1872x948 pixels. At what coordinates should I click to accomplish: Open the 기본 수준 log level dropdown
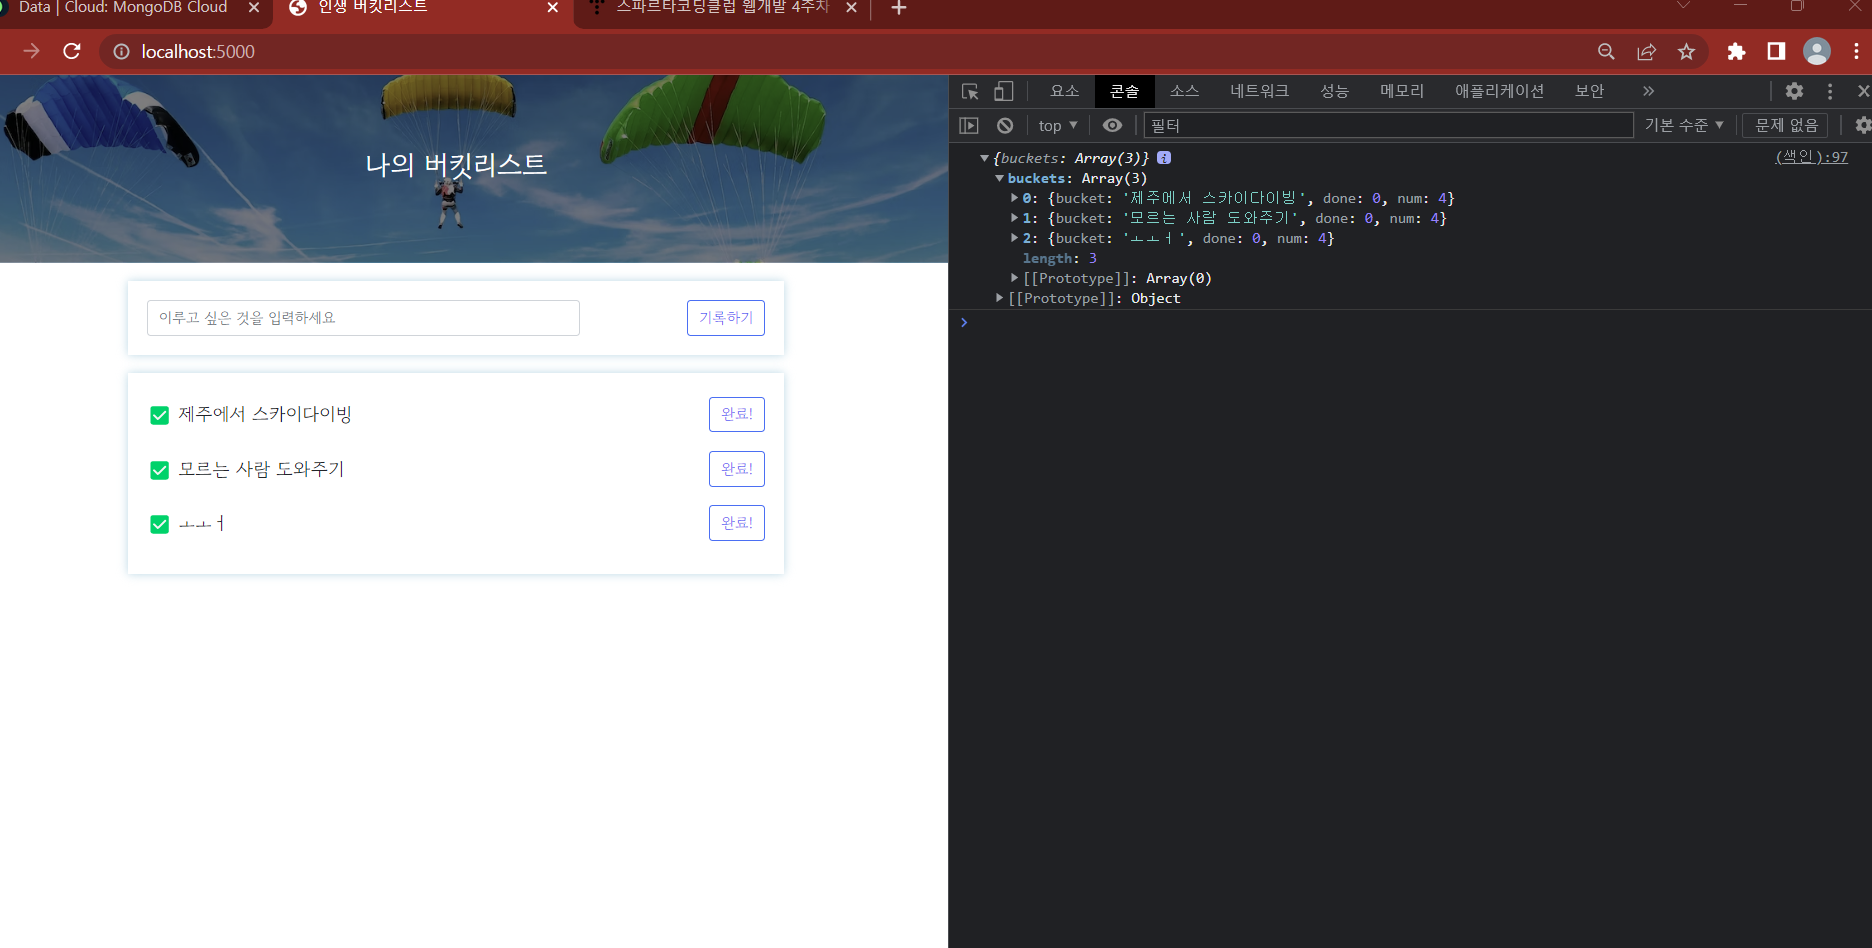click(1684, 125)
